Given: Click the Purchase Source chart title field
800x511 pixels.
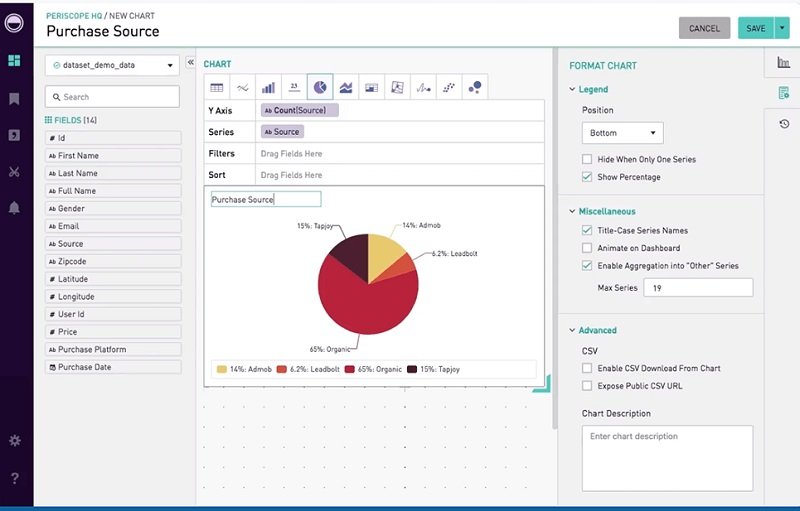Looking at the screenshot, I should 266,199.
